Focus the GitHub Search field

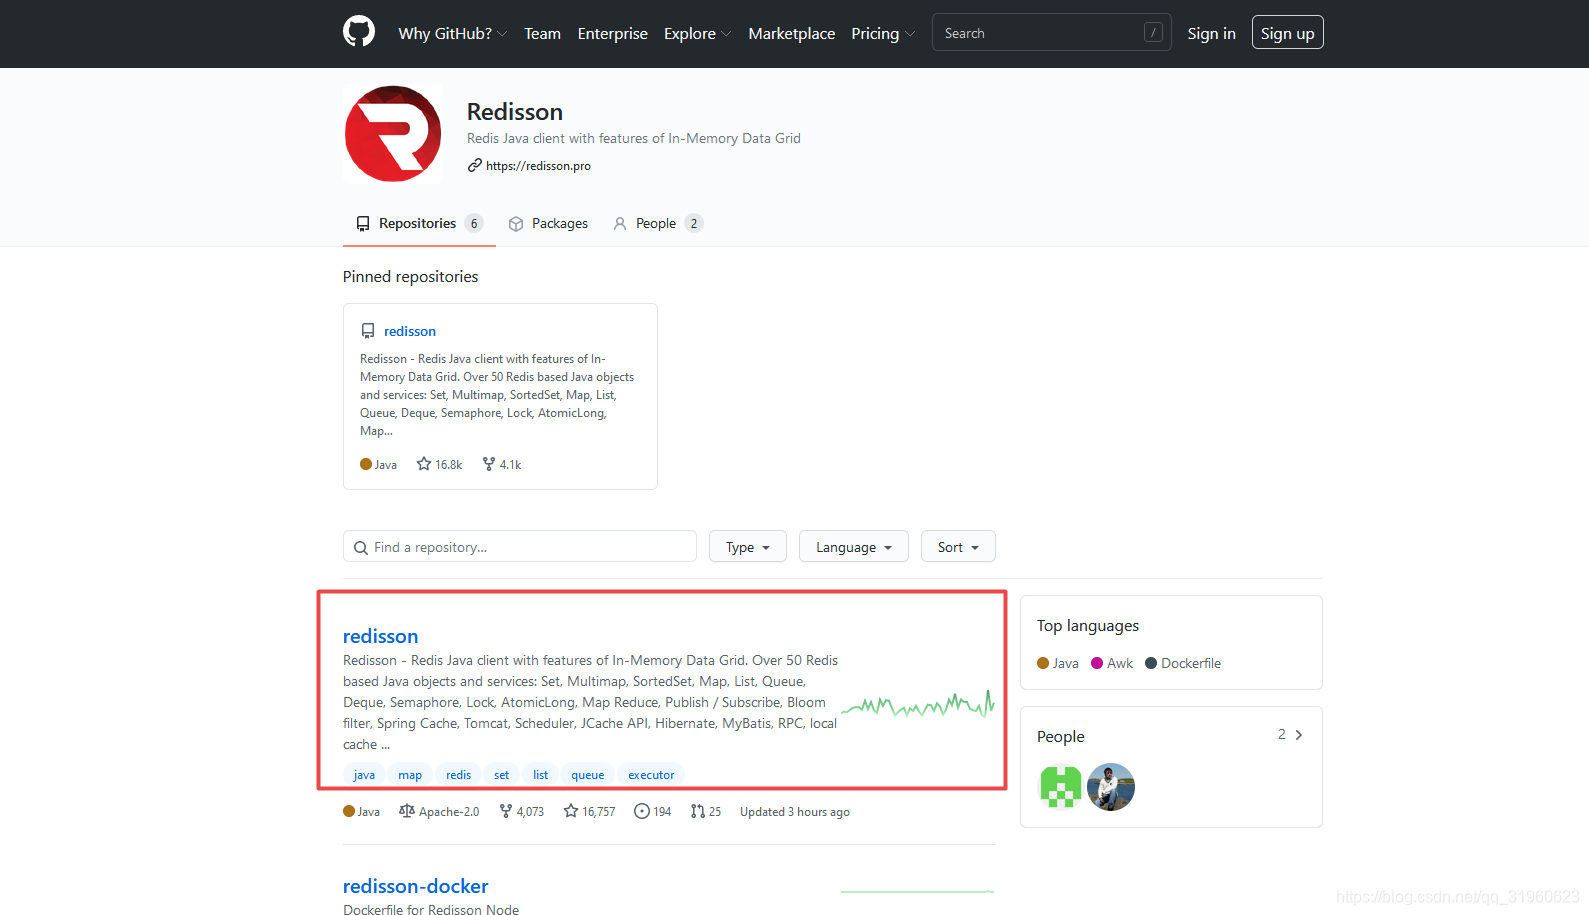coord(1052,32)
